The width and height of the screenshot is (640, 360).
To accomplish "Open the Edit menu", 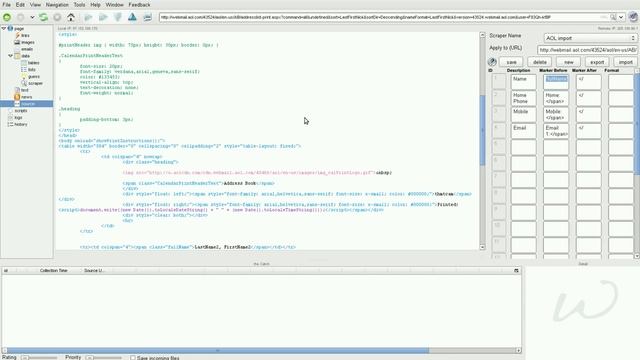I will click(20, 5).
